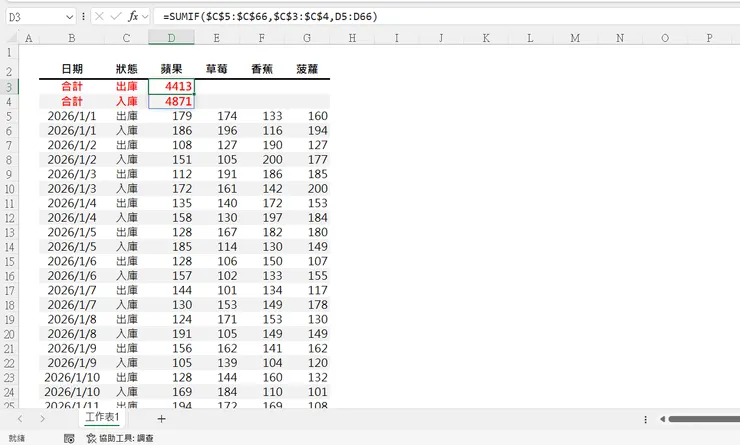The width and height of the screenshot is (740, 445).
Task: Select row 3 header
Action: pyautogui.click(x=9, y=87)
